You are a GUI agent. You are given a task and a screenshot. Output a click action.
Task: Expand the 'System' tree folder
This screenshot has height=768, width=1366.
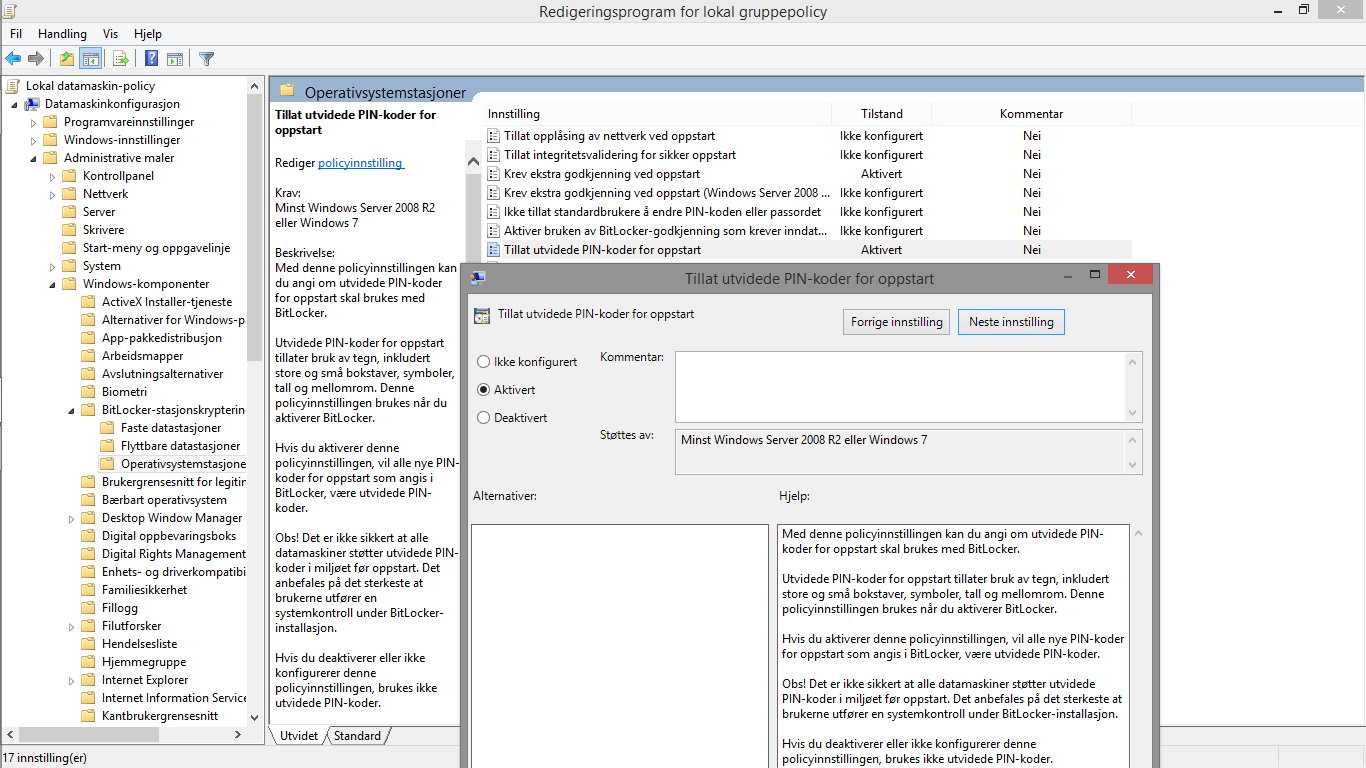point(53,267)
